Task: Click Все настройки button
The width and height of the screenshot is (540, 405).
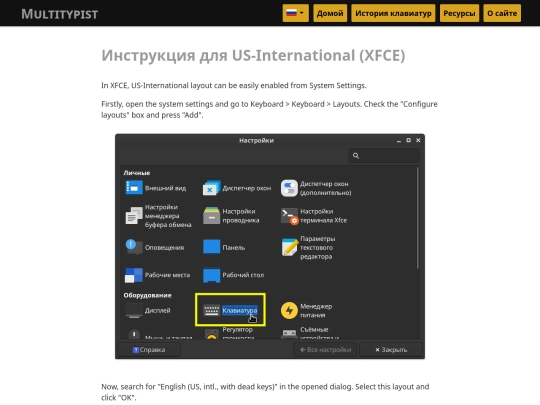Action: [325, 350]
